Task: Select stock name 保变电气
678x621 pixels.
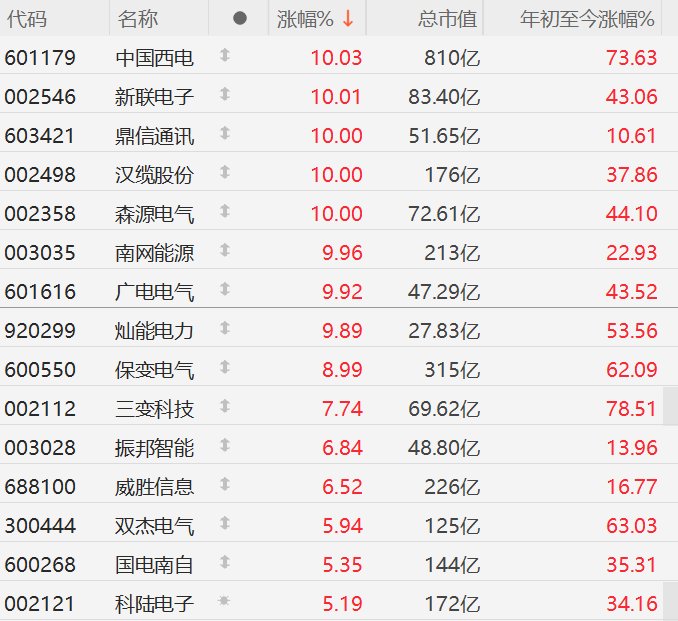Action: [154, 370]
